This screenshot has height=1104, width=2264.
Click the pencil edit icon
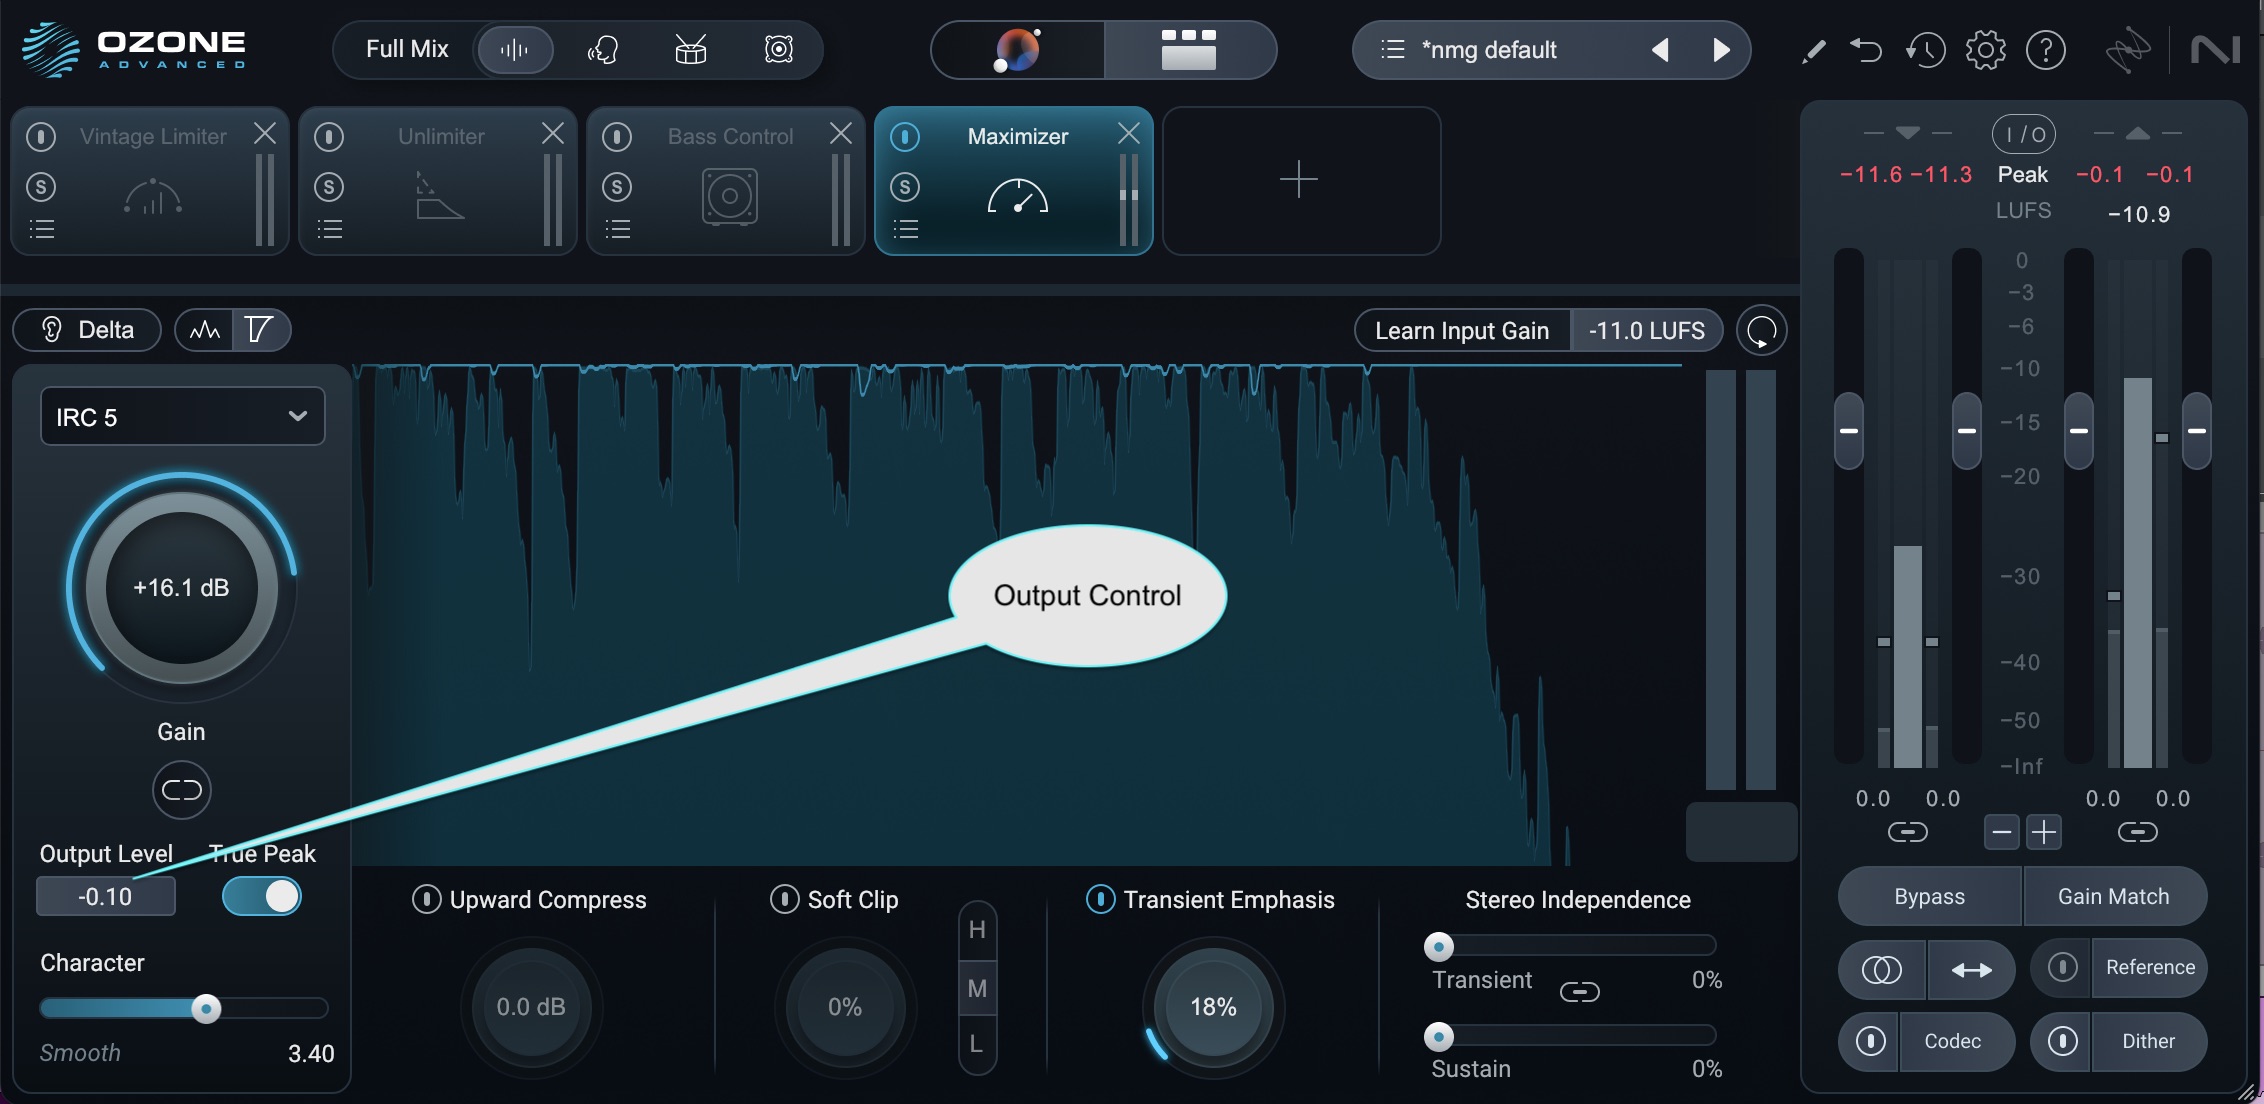(x=1813, y=50)
